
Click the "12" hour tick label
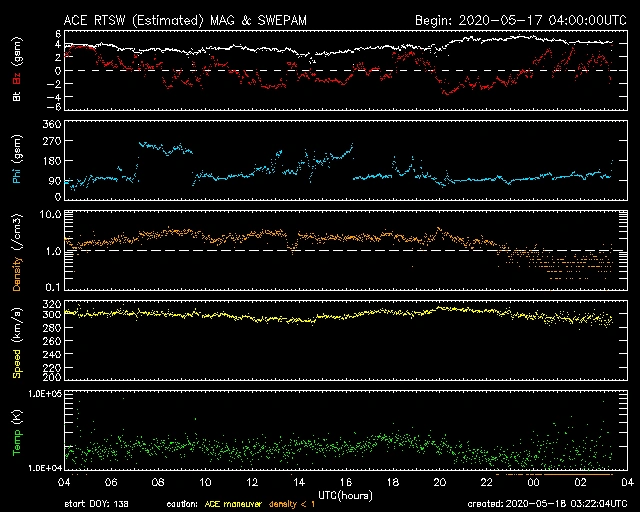tap(252, 483)
